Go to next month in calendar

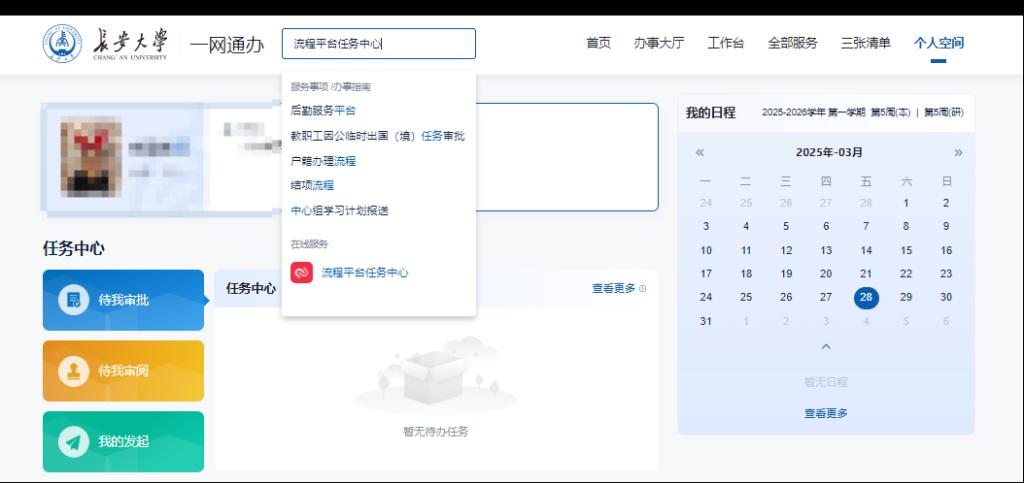[x=958, y=153]
